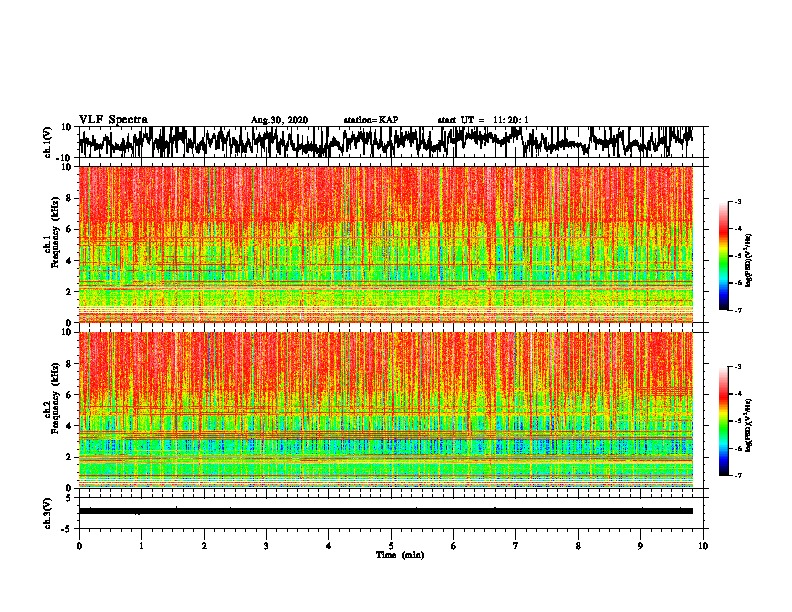Click the "station=KAP" header label
792x612 pixels.
point(371,120)
